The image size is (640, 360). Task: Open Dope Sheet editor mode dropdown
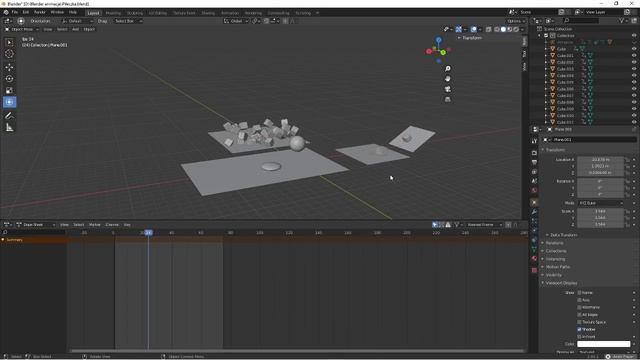[x=36, y=225]
